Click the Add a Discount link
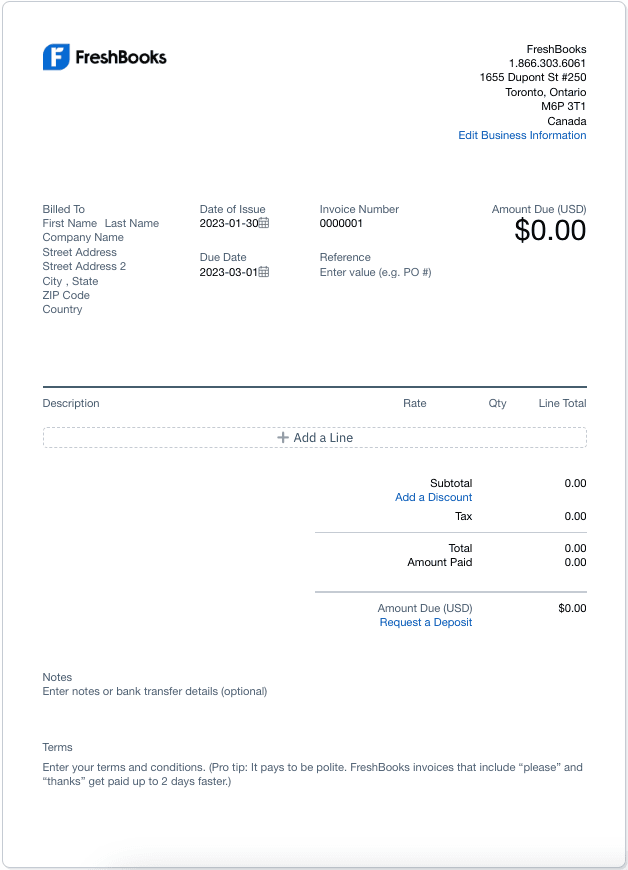The width and height of the screenshot is (628, 870). [433, 497]
